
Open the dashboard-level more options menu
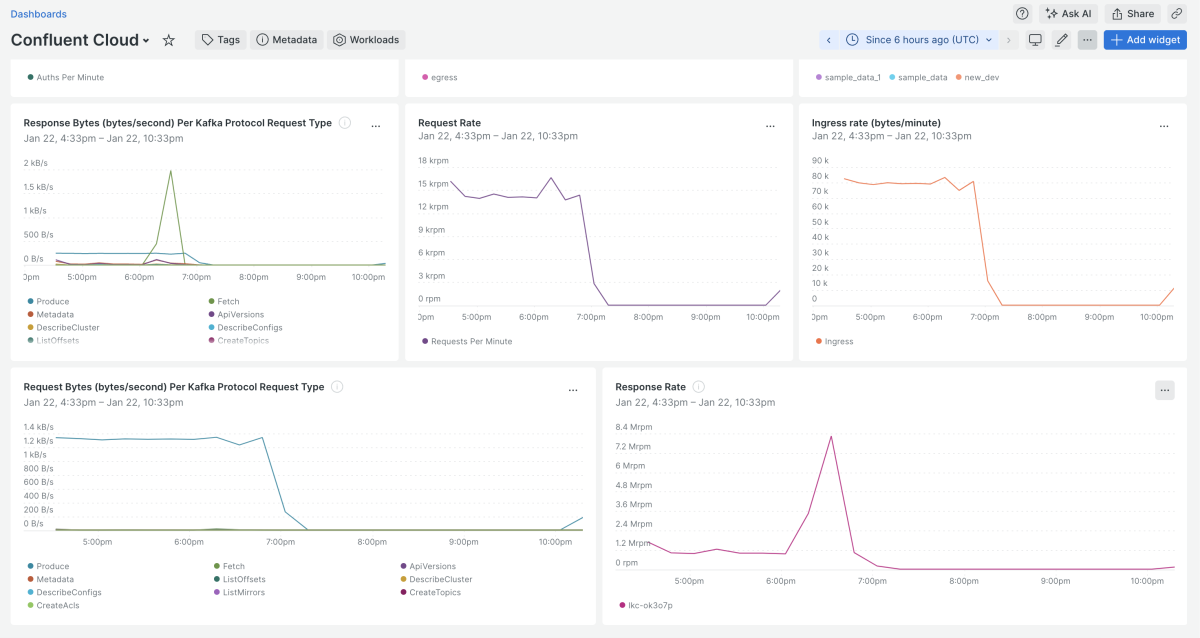point(1087,40)
